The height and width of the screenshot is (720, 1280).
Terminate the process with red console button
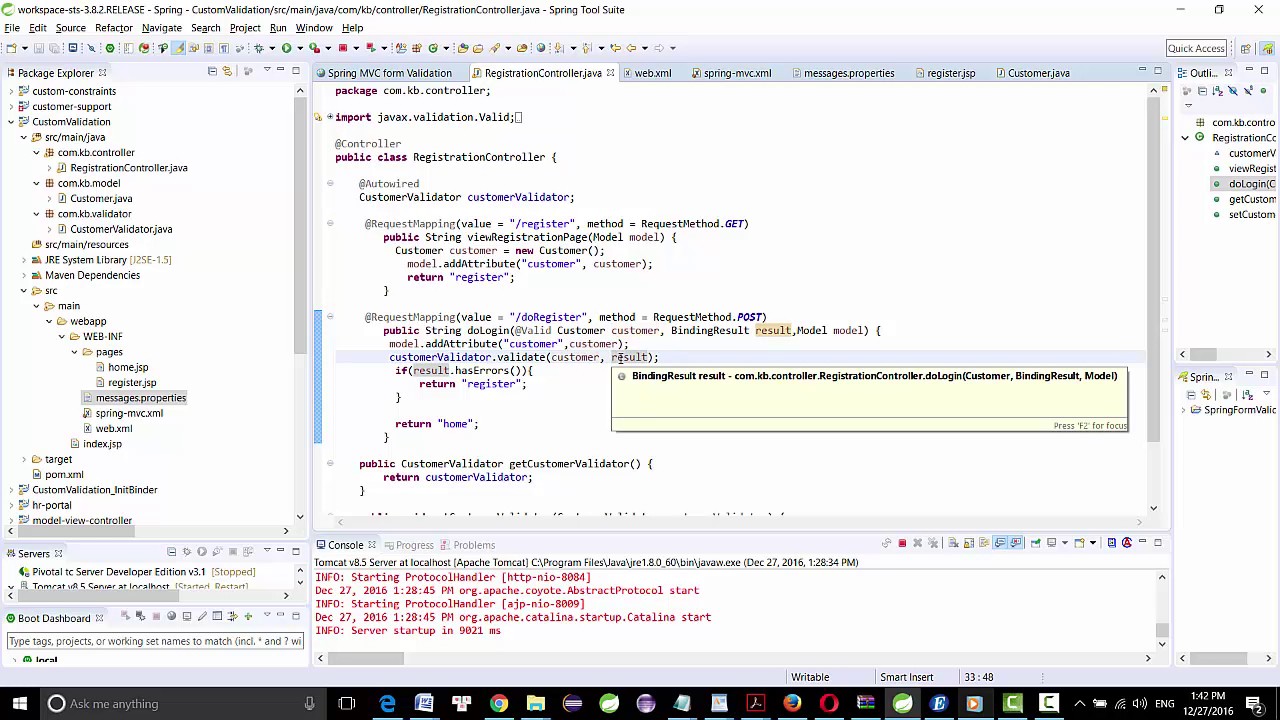902,543
